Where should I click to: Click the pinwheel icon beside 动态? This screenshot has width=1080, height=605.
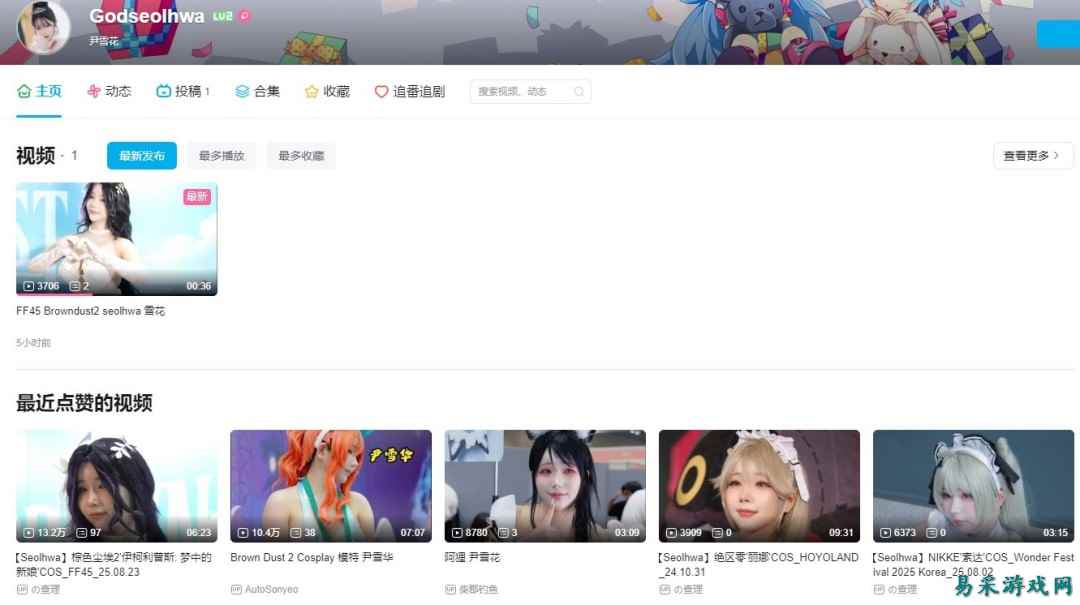click(94, 91)
